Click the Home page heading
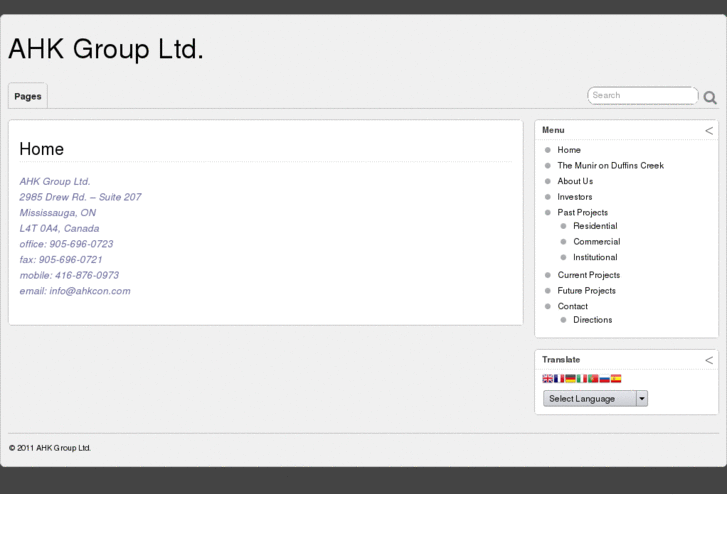This screenshot has height=545, width=727. click(x=42, y=149)
